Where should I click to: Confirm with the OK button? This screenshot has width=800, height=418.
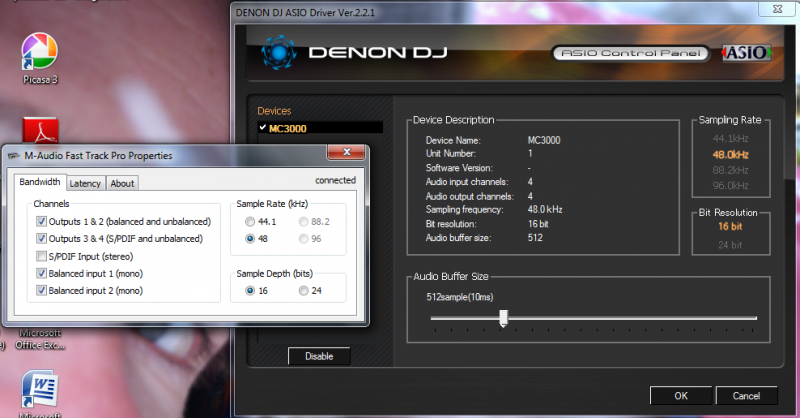point(681,396)
